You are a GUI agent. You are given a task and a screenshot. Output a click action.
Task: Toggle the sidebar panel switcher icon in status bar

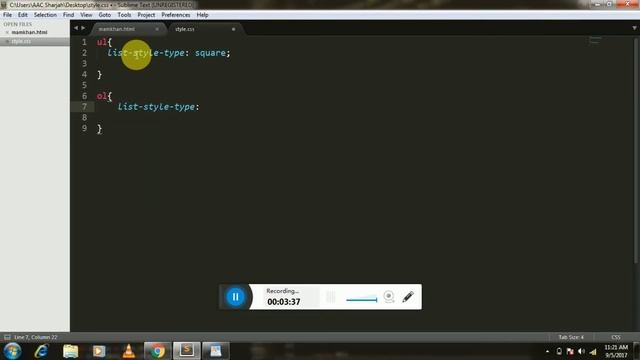pos(7,337)
